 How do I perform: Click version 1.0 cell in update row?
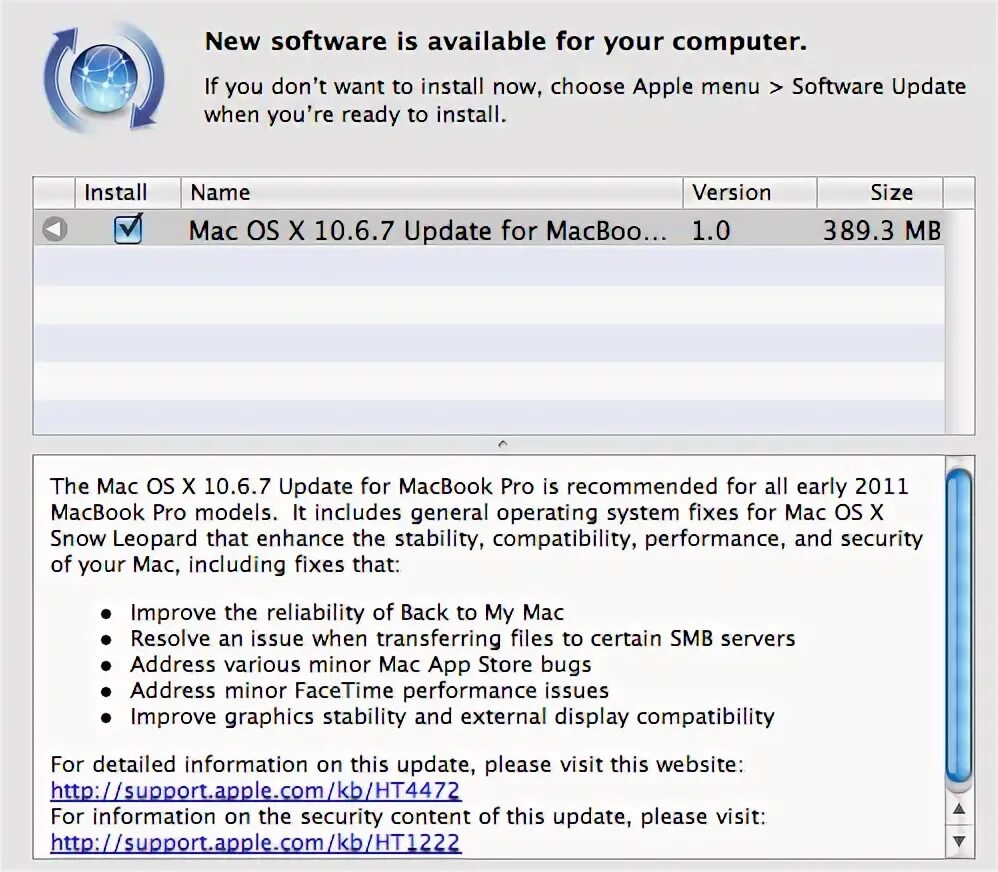tap(711, 230)
